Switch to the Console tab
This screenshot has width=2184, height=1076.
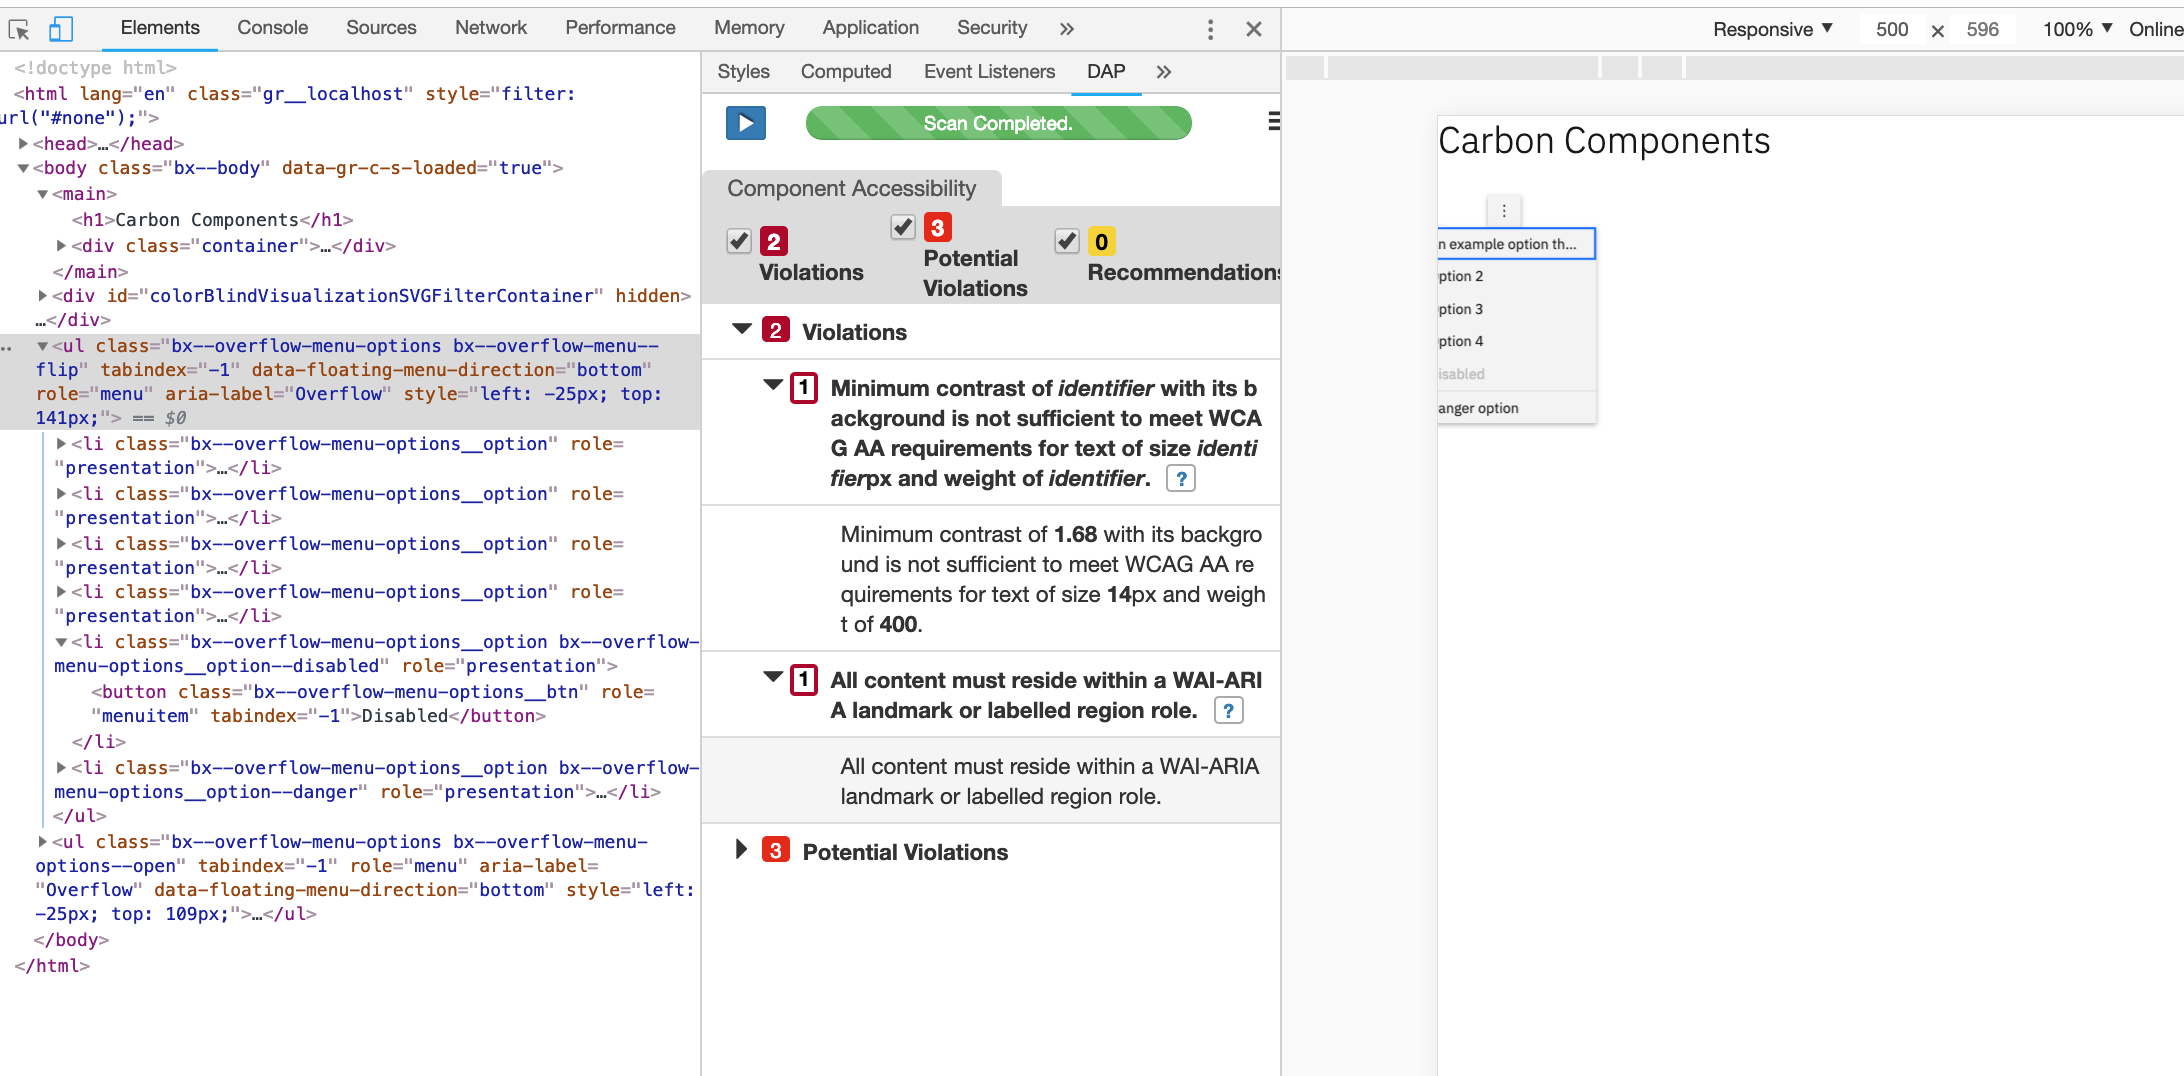click(271, 28)
